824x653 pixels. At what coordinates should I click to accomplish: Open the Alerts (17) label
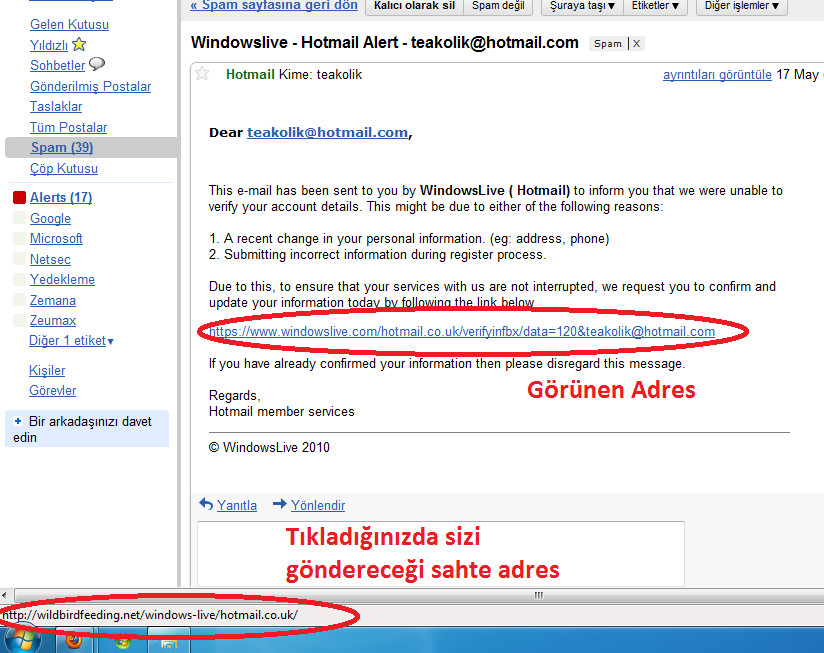[61, 197]
